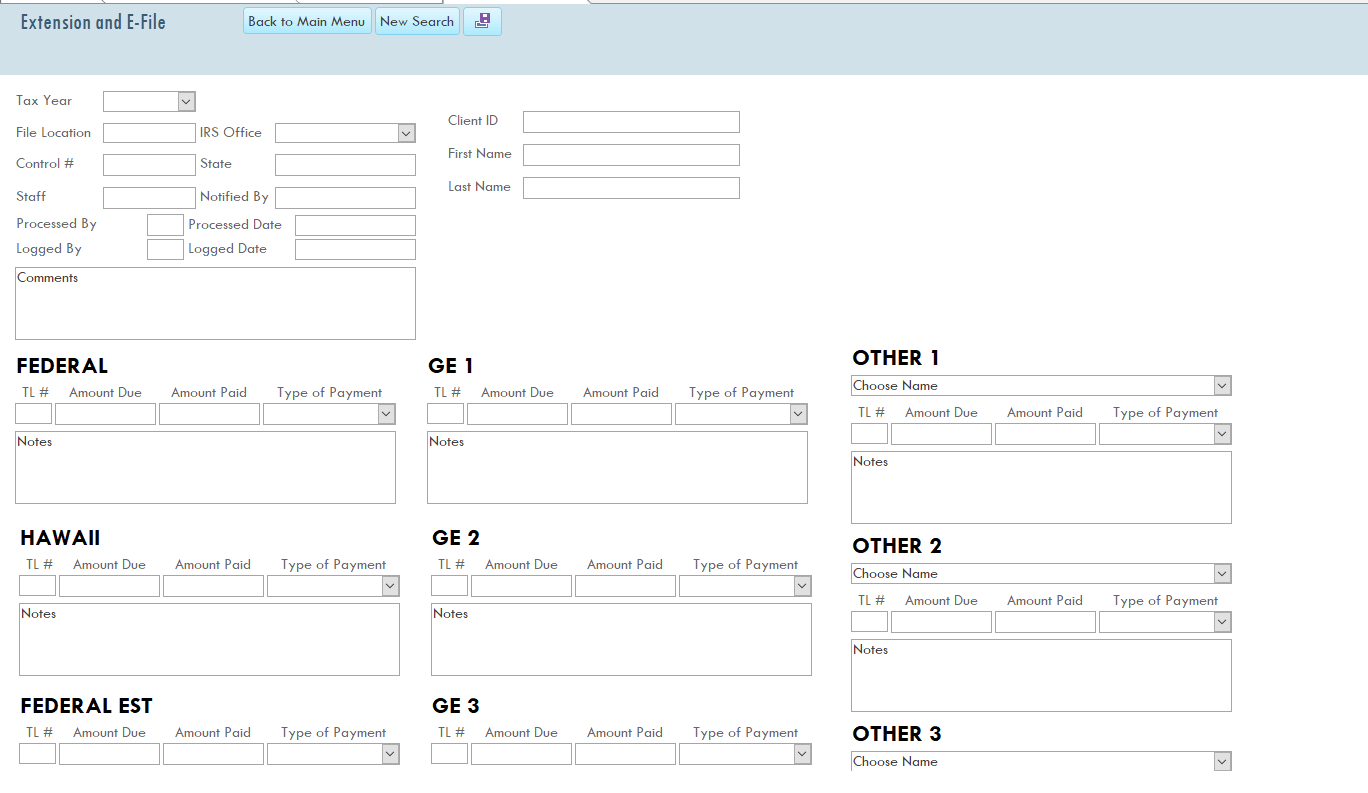The width and height of the screenshot is (1368, 793).
Task: Open the Tax Year dropdown
Action: point(149,101)
